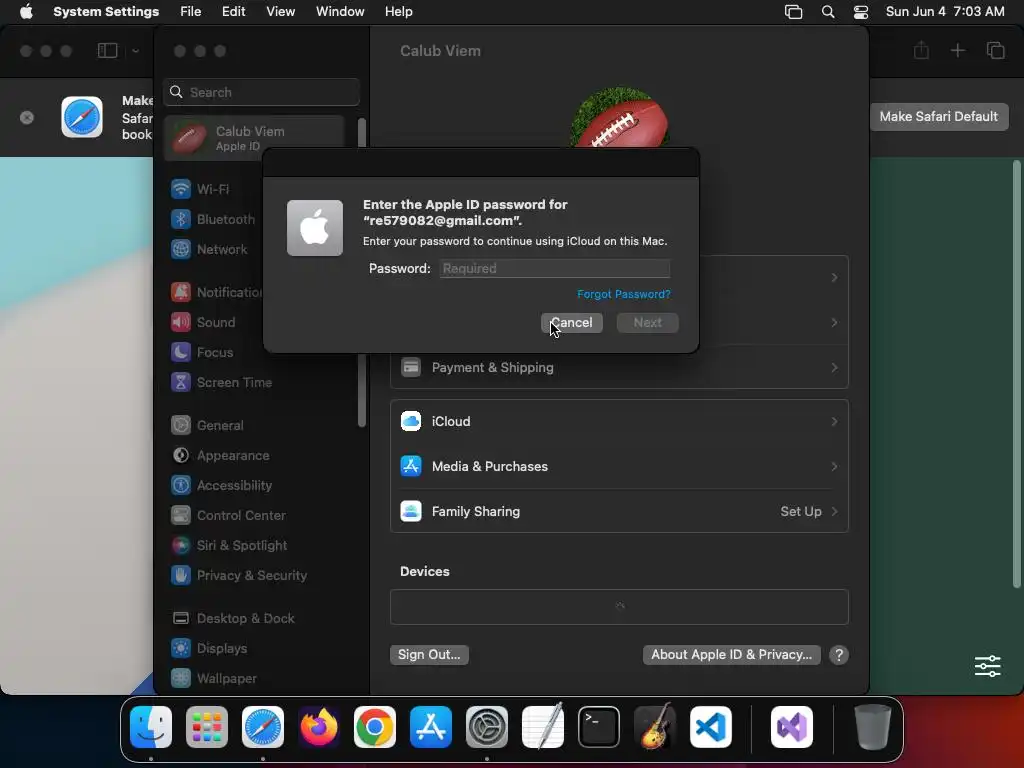Open TextEdit from the Dock
1024x768 pixels.
click(x=543, y=727)
